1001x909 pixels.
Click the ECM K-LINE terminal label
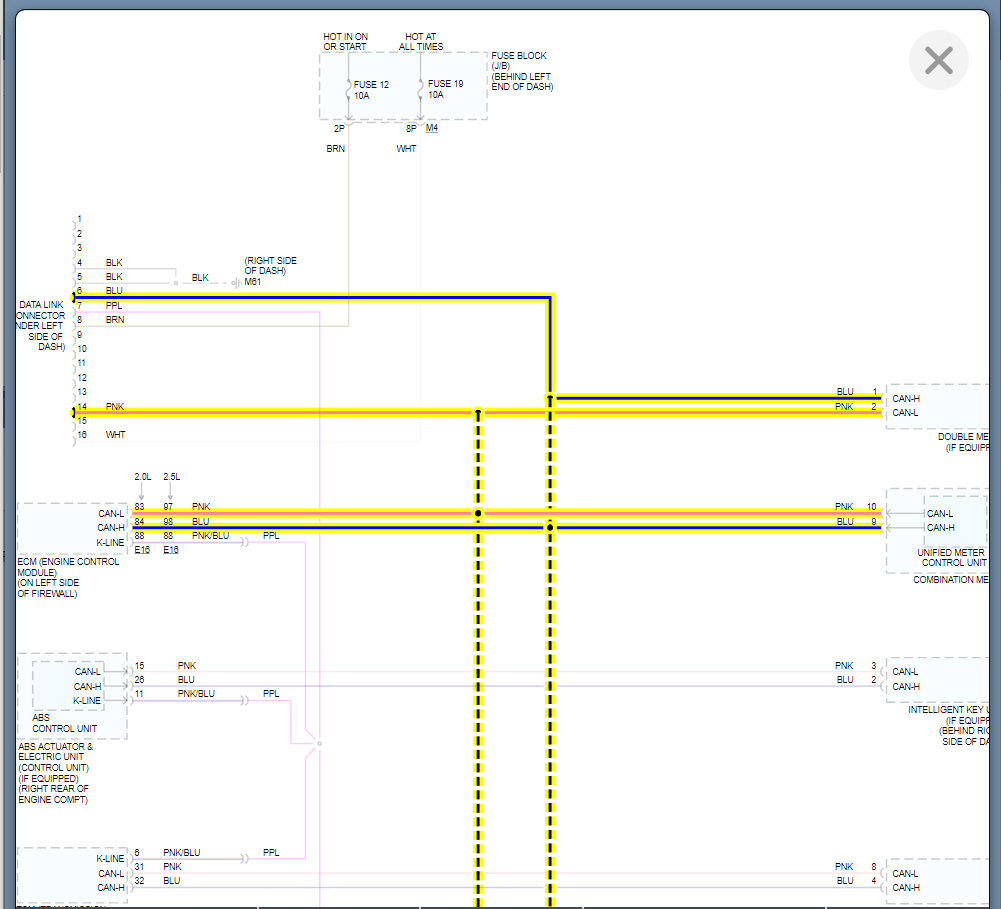[110, 542]
